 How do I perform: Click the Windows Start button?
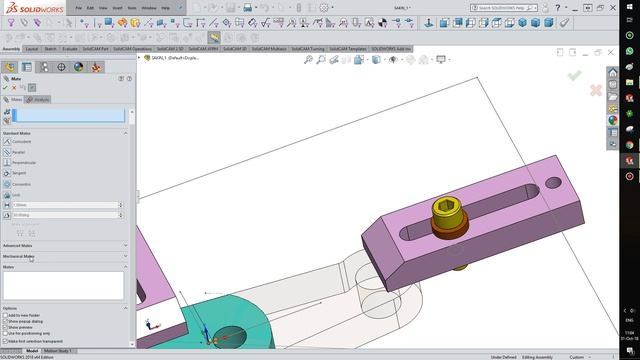coord(629,7)
